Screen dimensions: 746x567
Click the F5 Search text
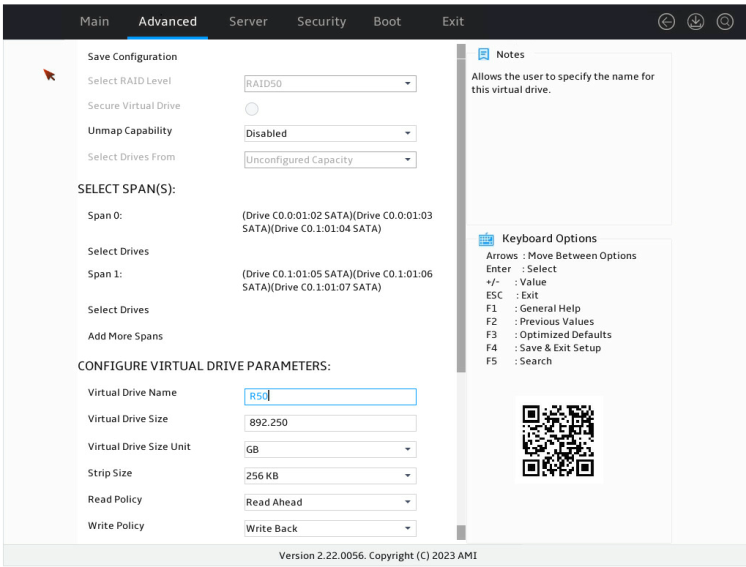[519, 361]
